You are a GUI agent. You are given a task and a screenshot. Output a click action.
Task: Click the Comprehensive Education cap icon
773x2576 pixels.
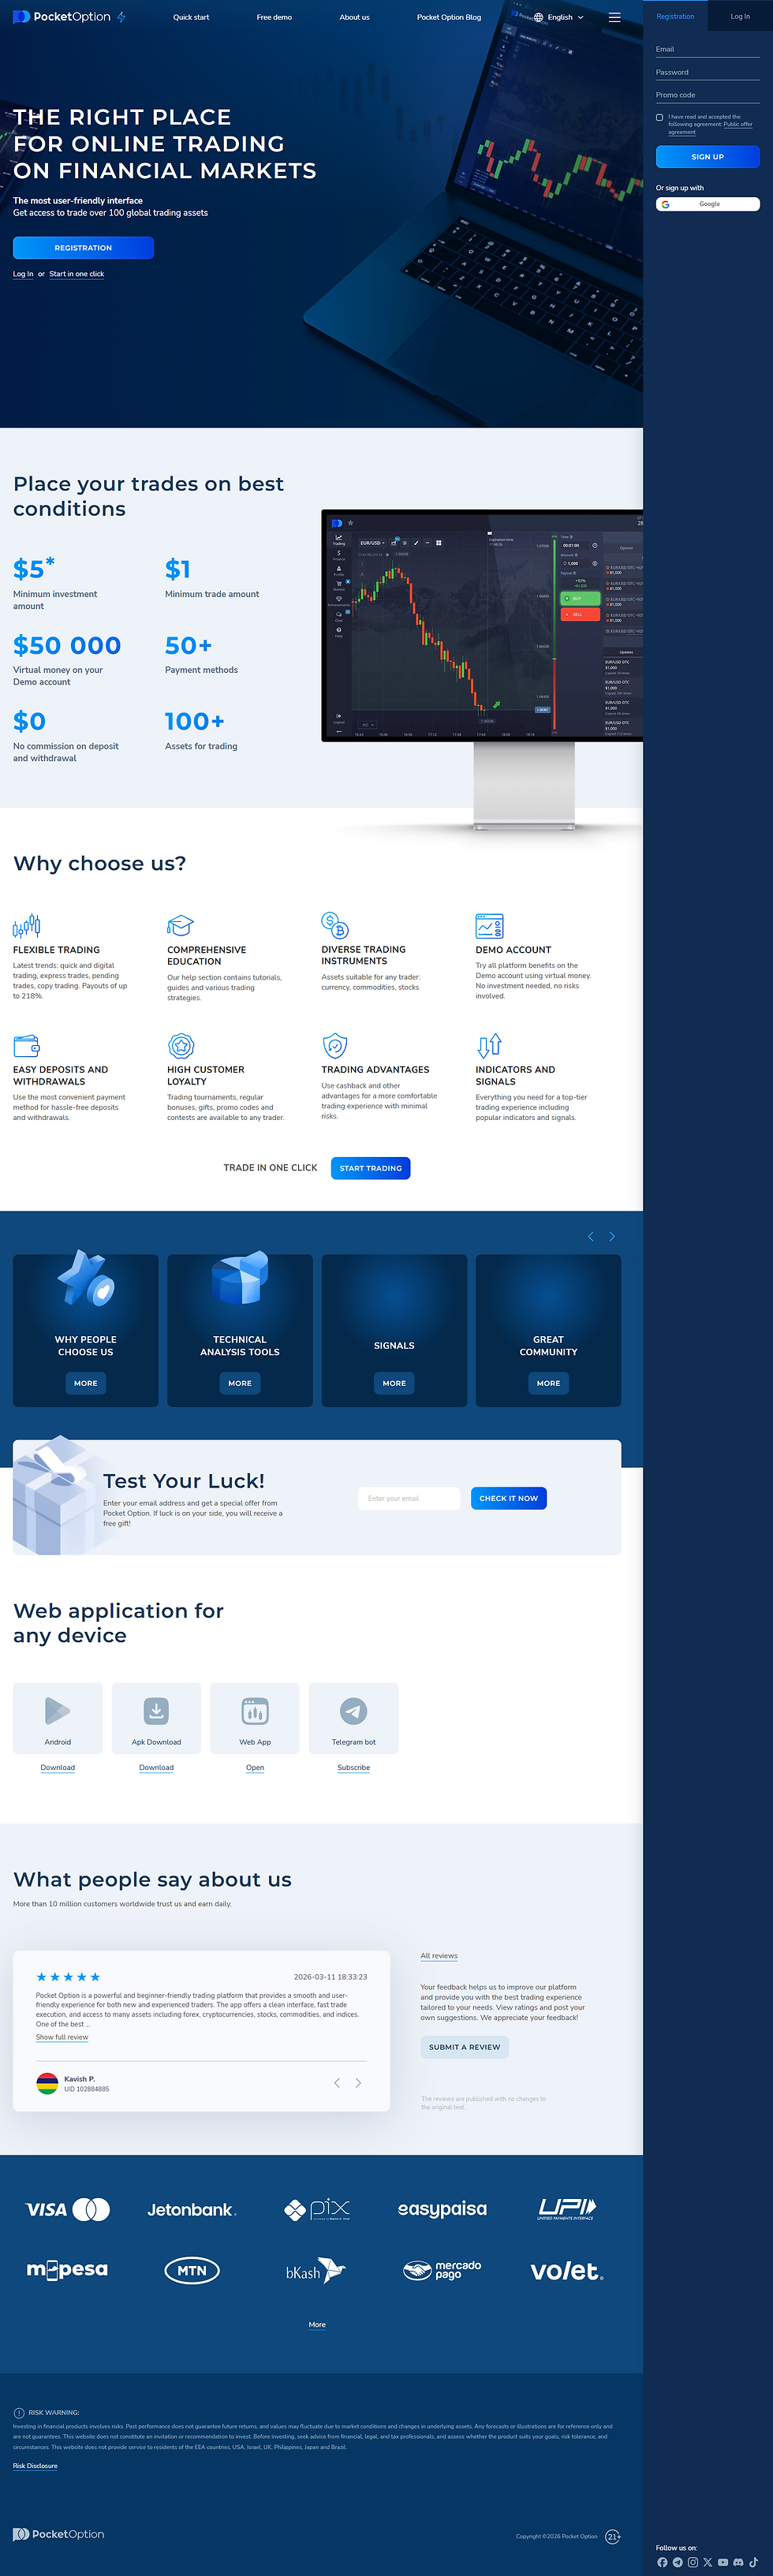(180, 925)
